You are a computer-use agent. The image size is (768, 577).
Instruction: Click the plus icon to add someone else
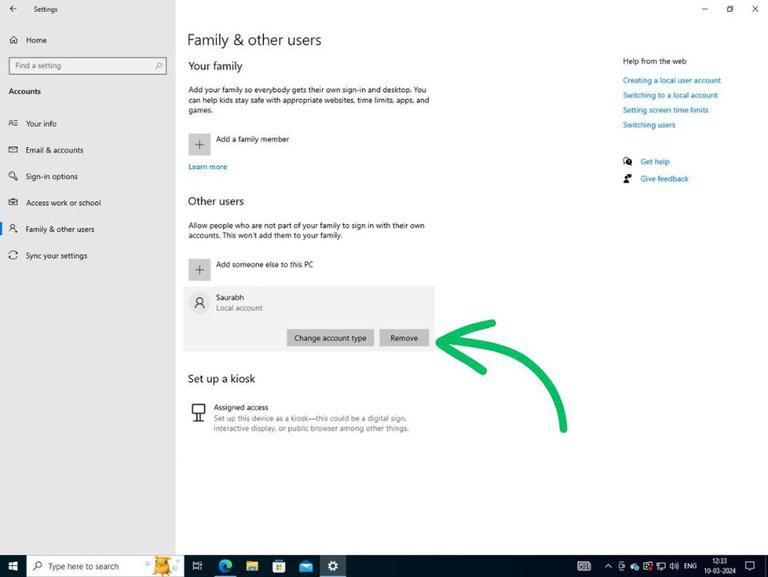(199, 270)
